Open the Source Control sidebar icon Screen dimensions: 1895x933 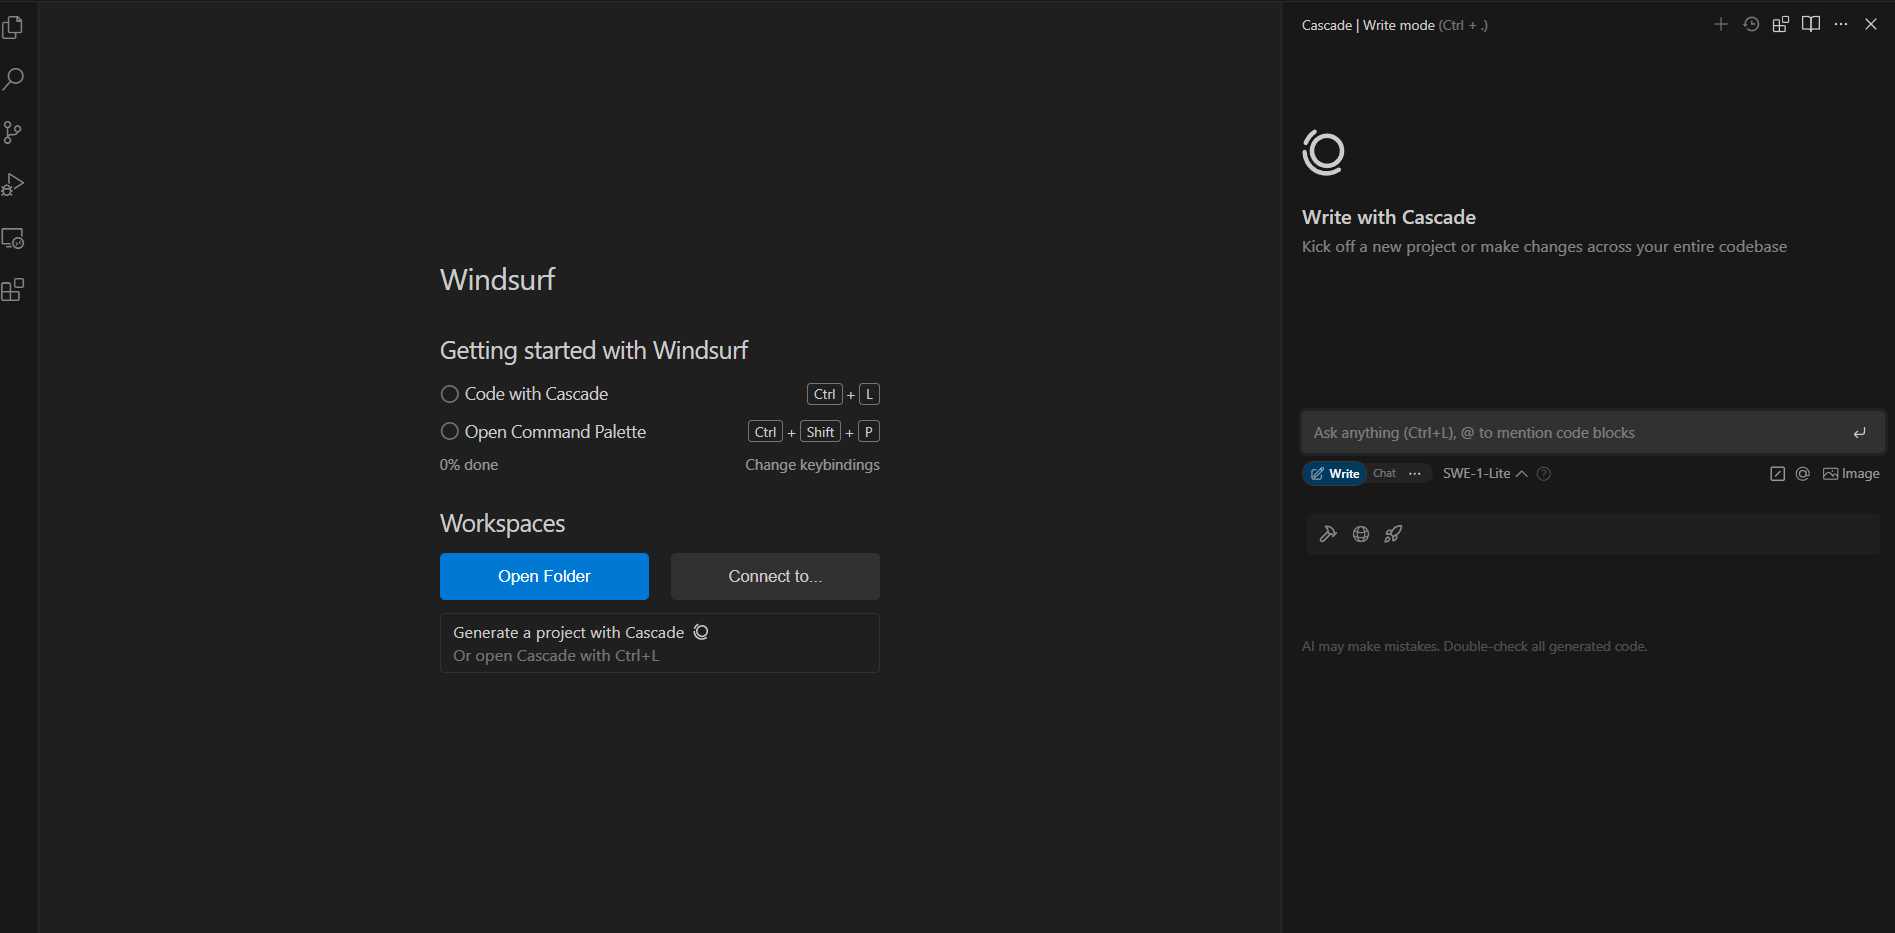pos(13,132)
